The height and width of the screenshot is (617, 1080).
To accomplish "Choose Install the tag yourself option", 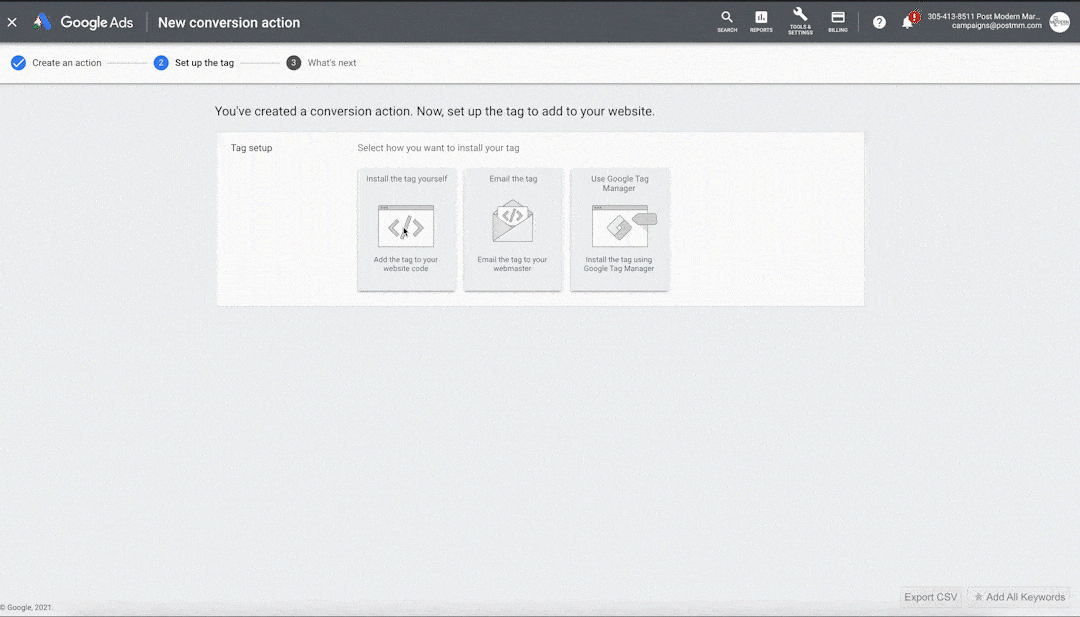I will click(406, 229).
